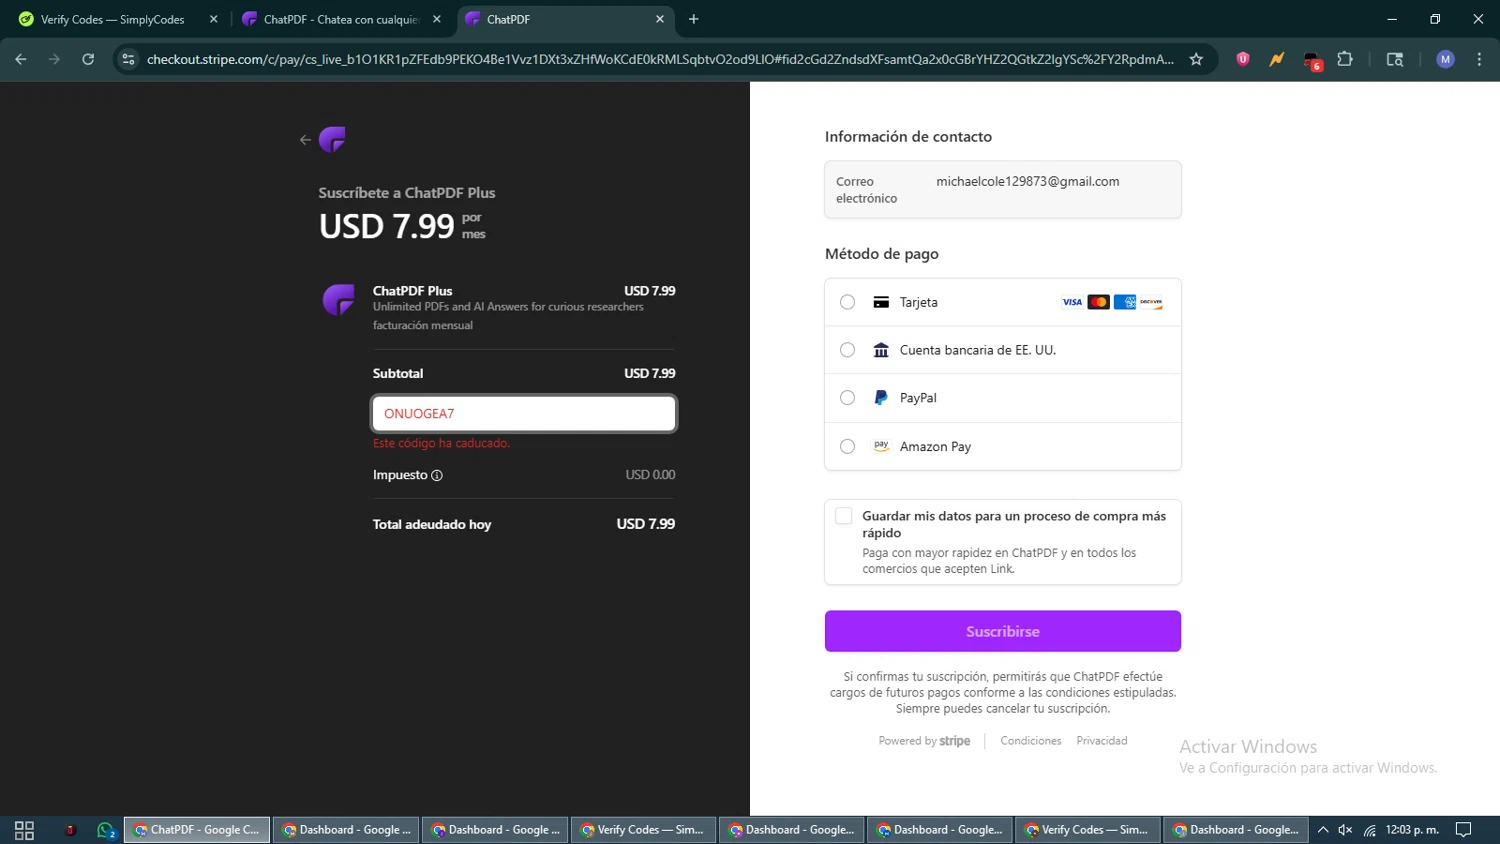The height and width of the screenshot is (844, 1500).
Task: Show hidden system tray icons
Action: 1323,830
